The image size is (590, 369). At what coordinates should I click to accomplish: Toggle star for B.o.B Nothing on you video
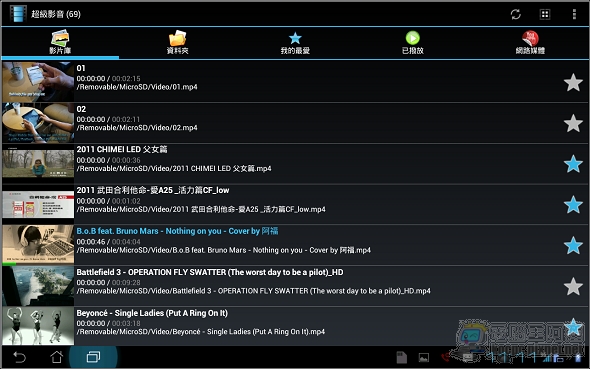pos(573,246)
